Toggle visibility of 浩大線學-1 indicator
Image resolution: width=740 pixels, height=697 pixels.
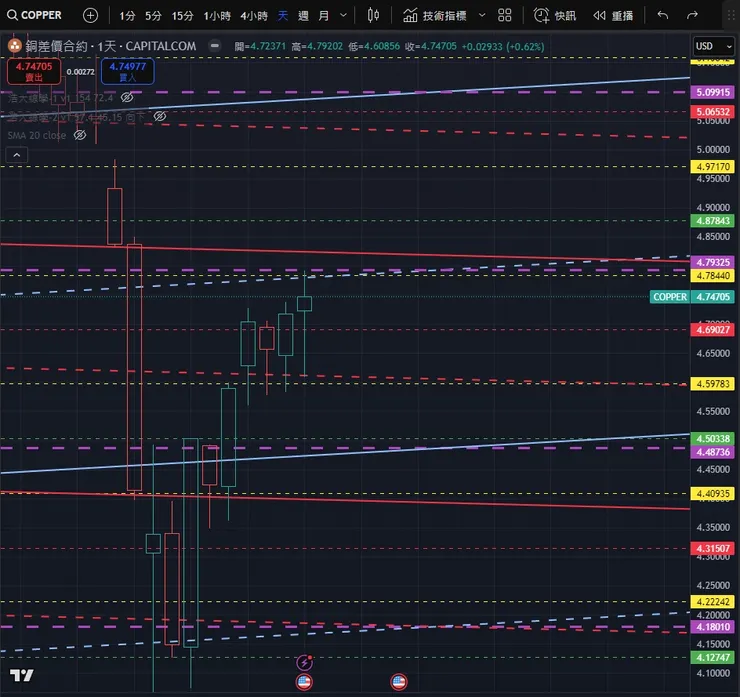tap(126, 98)
